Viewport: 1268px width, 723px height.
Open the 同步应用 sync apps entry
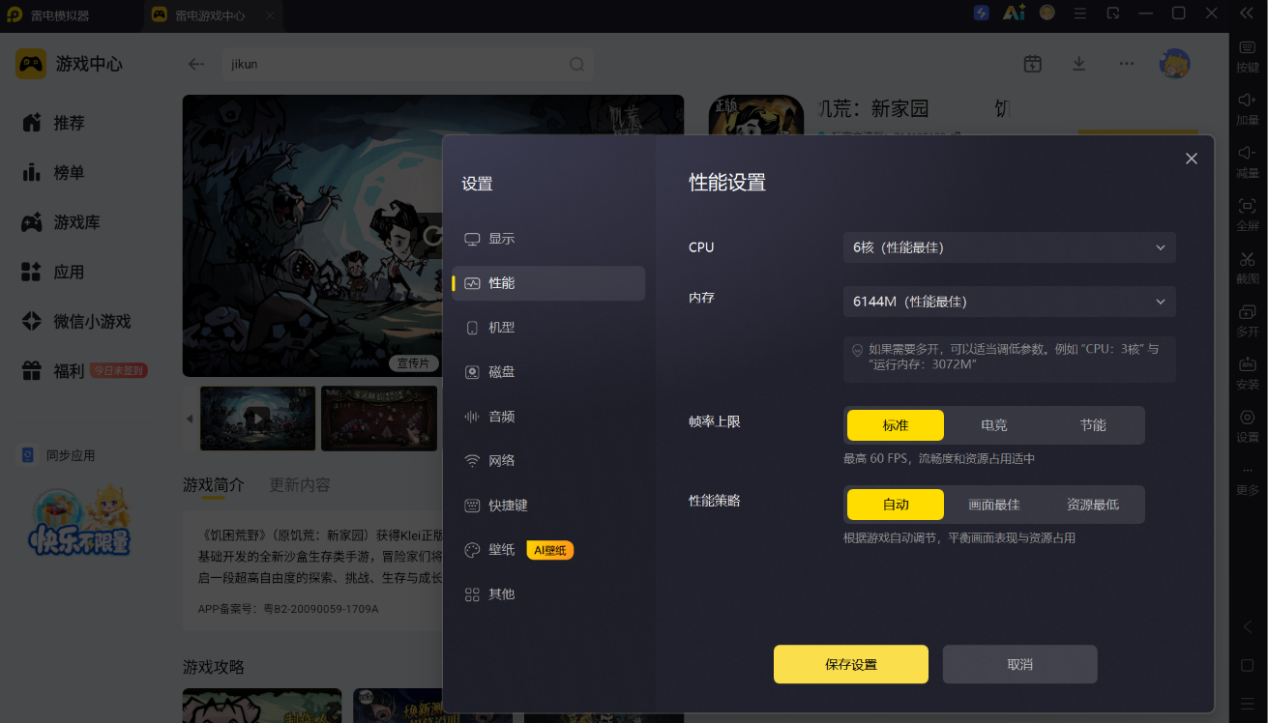(x=60, y=455)
